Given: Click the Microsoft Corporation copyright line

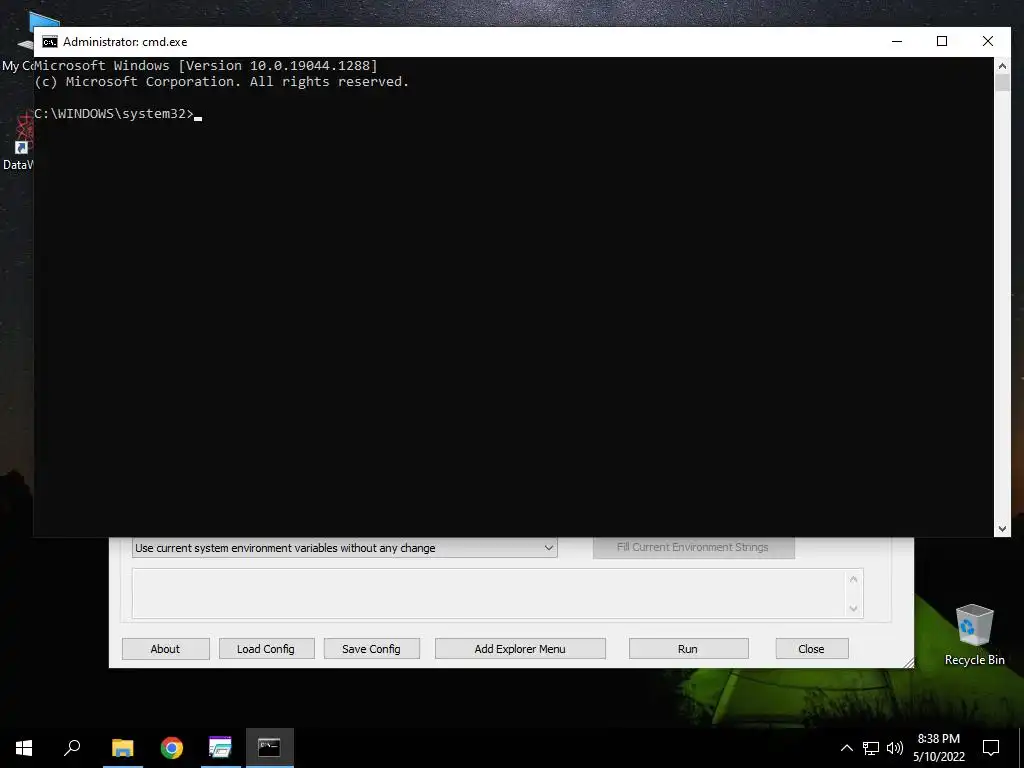Looking at the screenshot, I should click(221, 82).
